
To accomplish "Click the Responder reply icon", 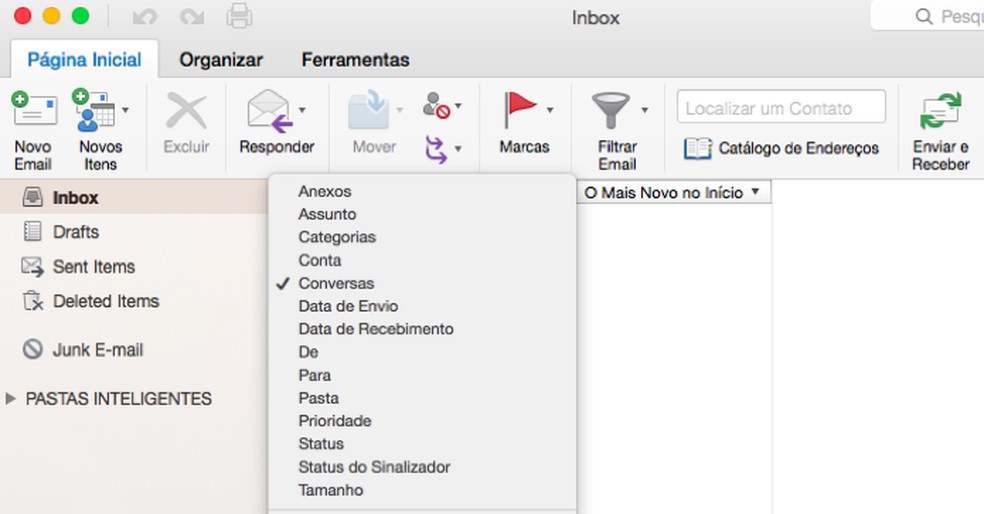I will (x=270, y=111).
